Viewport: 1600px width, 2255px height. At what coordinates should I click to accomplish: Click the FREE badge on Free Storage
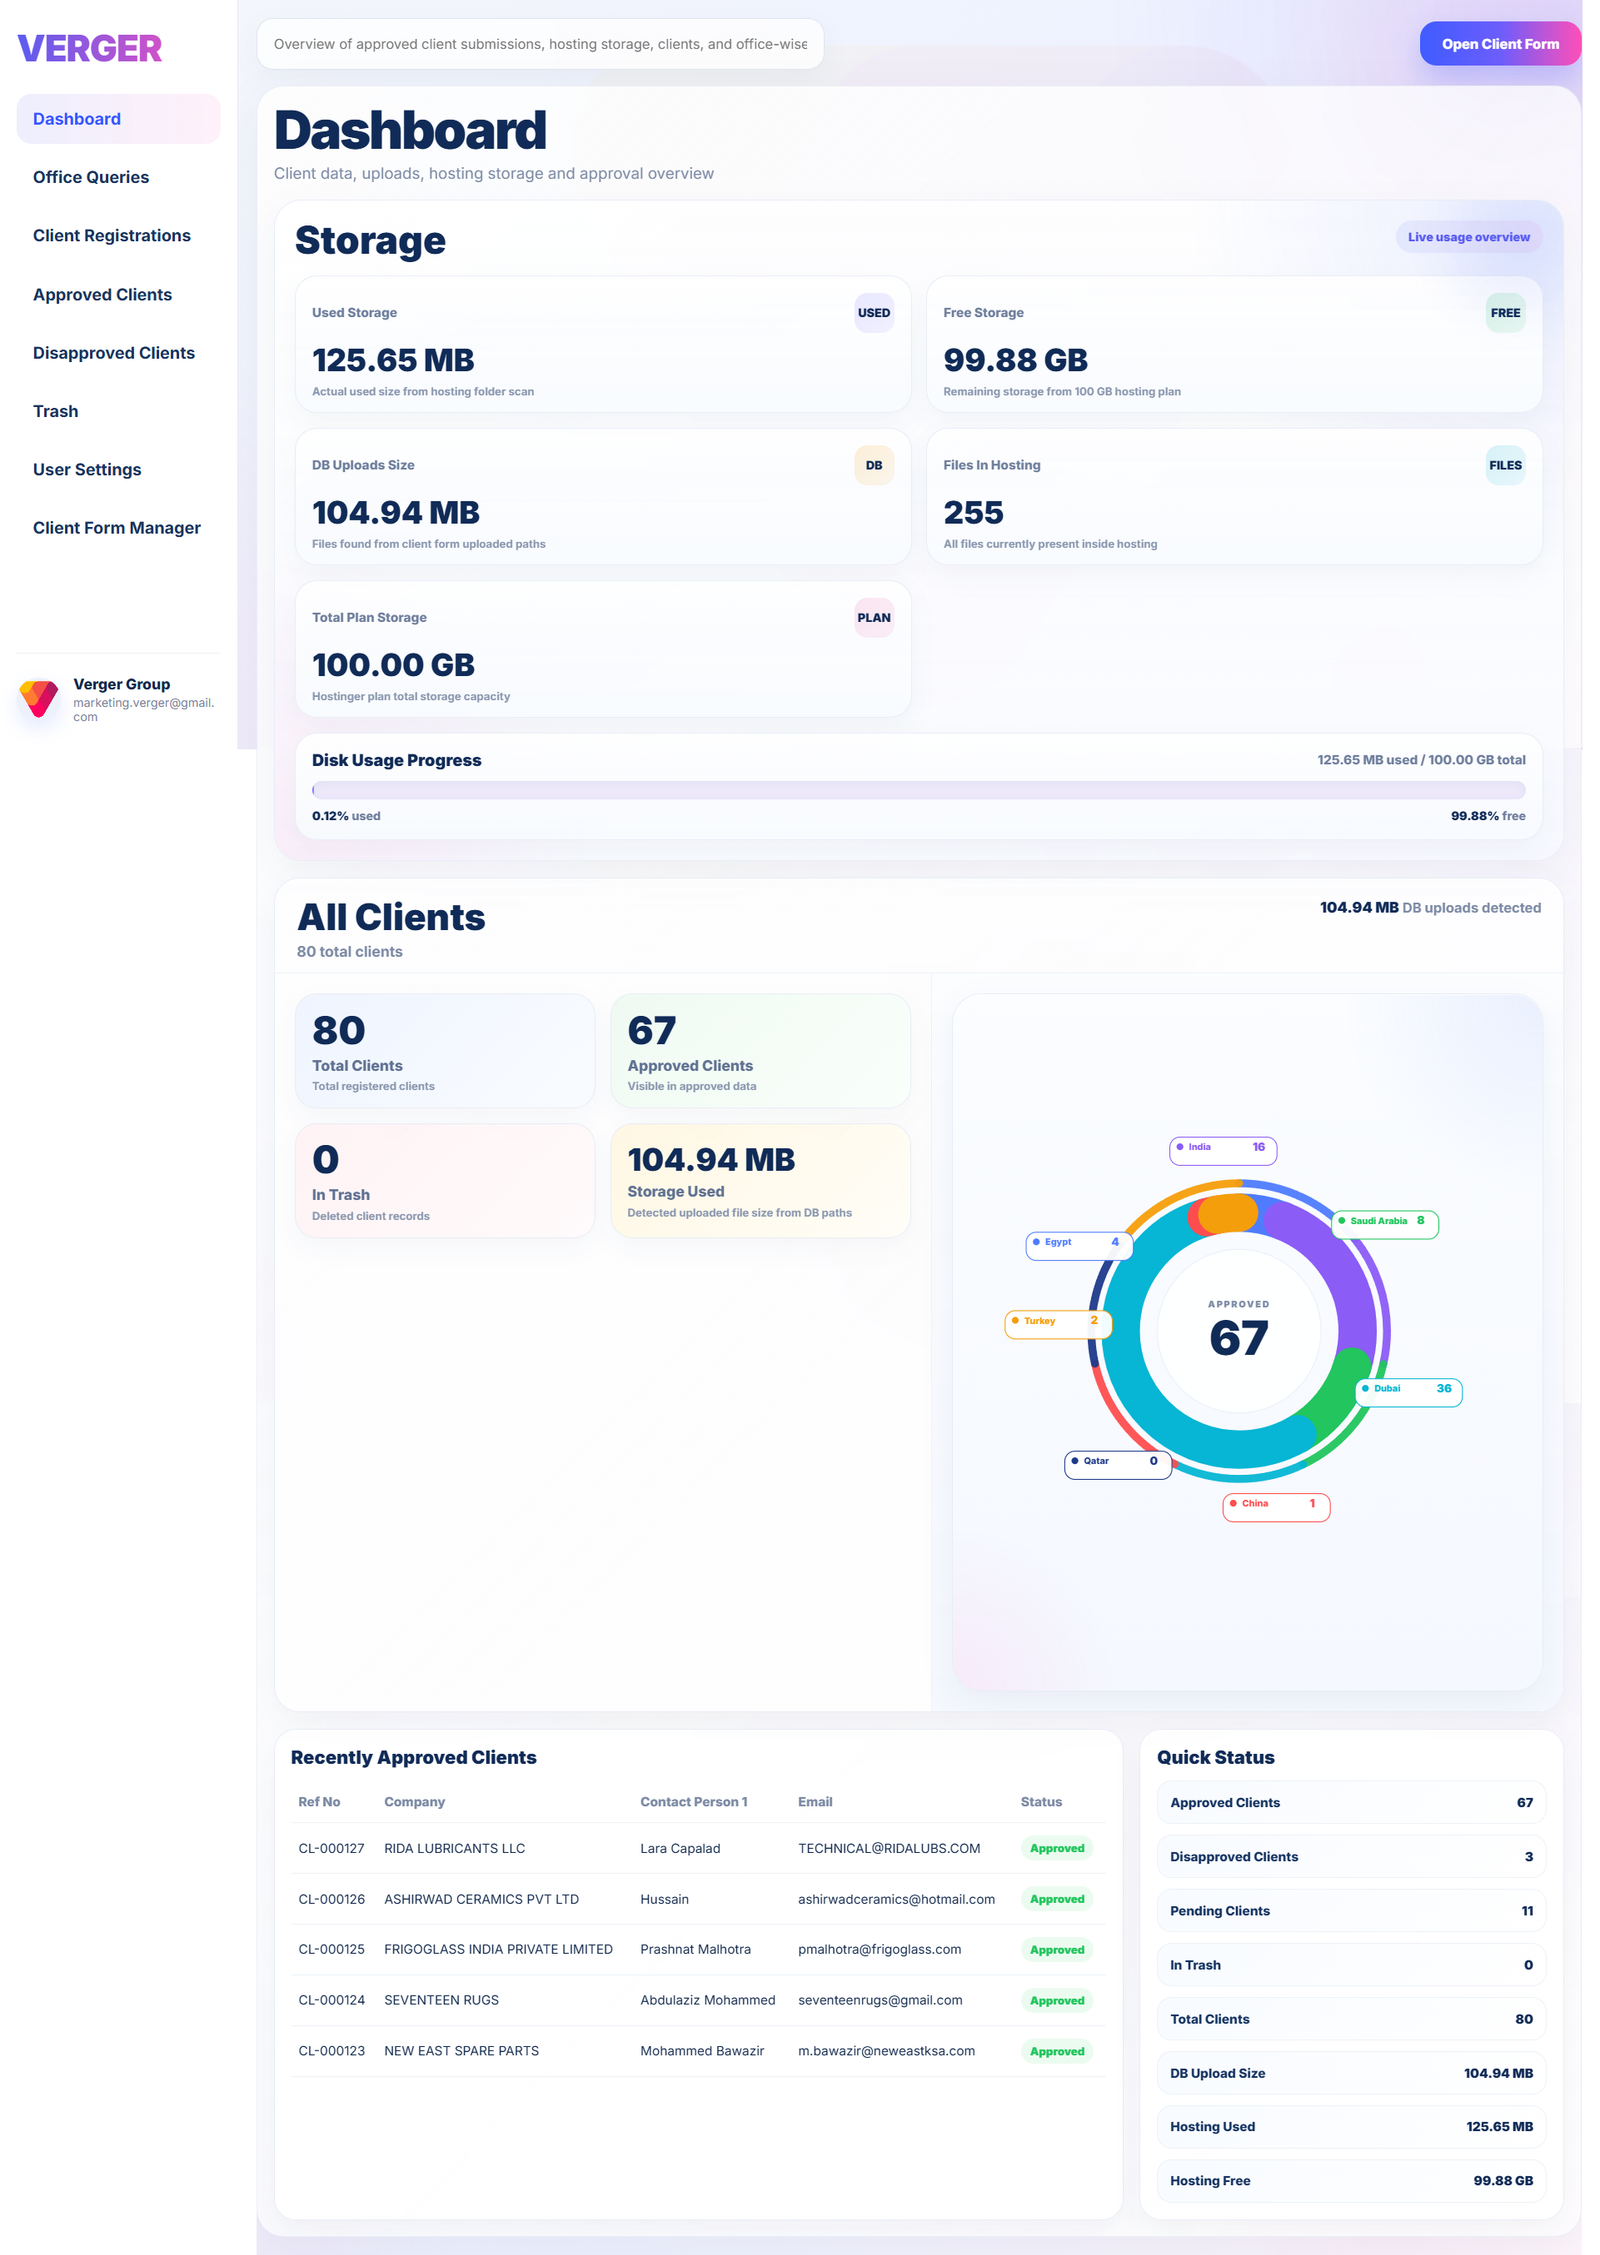(1504, 313)
